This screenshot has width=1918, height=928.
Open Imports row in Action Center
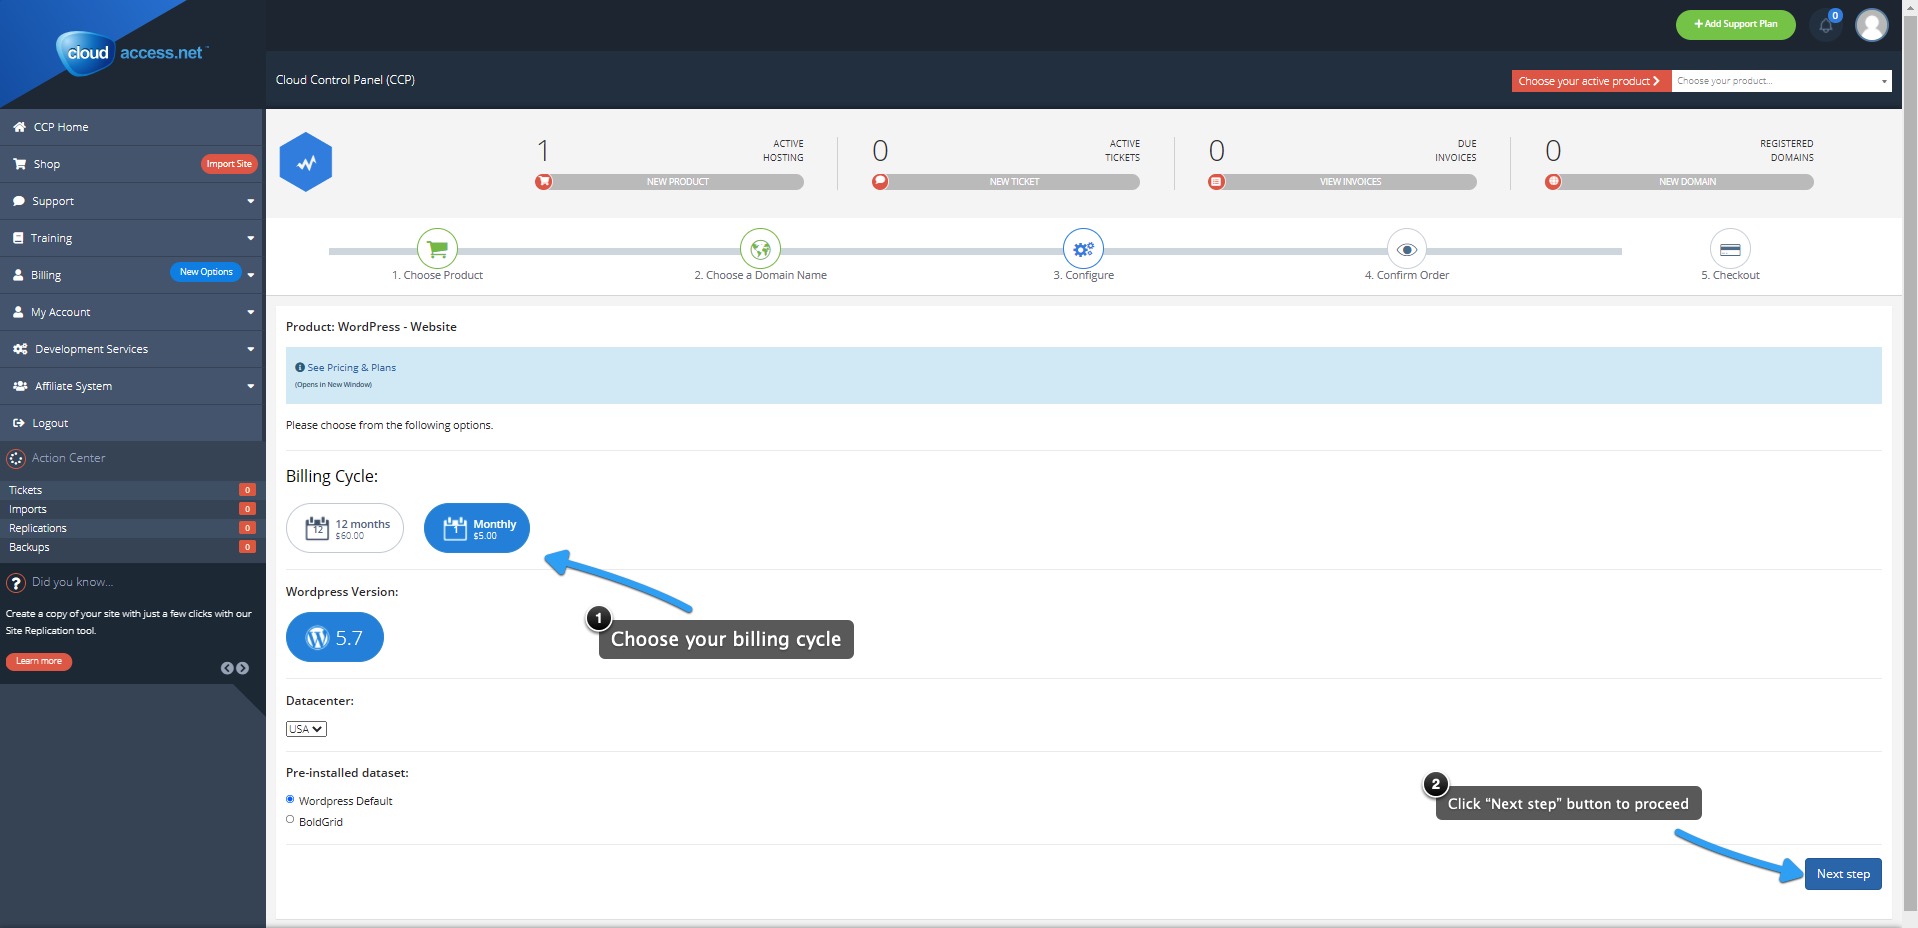point(131,509)
